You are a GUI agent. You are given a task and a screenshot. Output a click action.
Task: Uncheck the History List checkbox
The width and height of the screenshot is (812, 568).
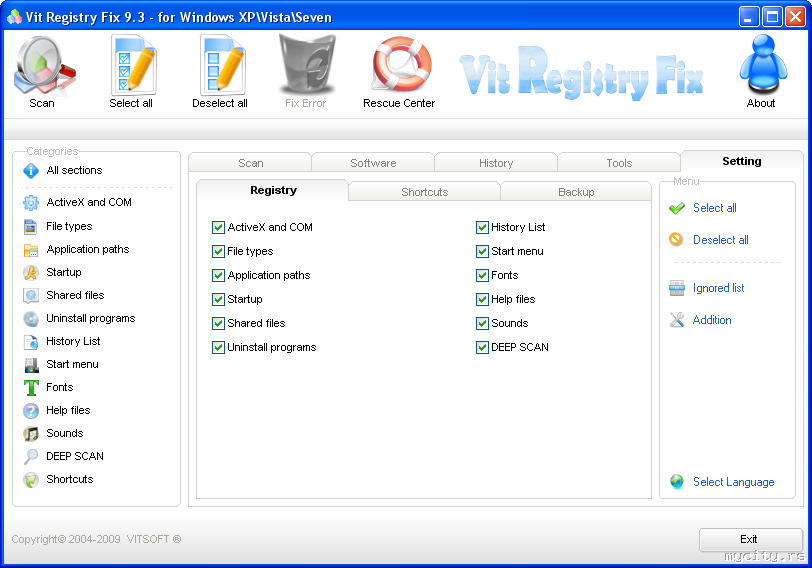click(x=482, y=227)
